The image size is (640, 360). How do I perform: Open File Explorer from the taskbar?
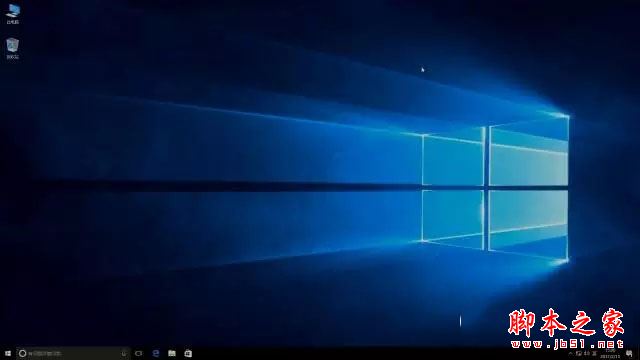point(172,353)
